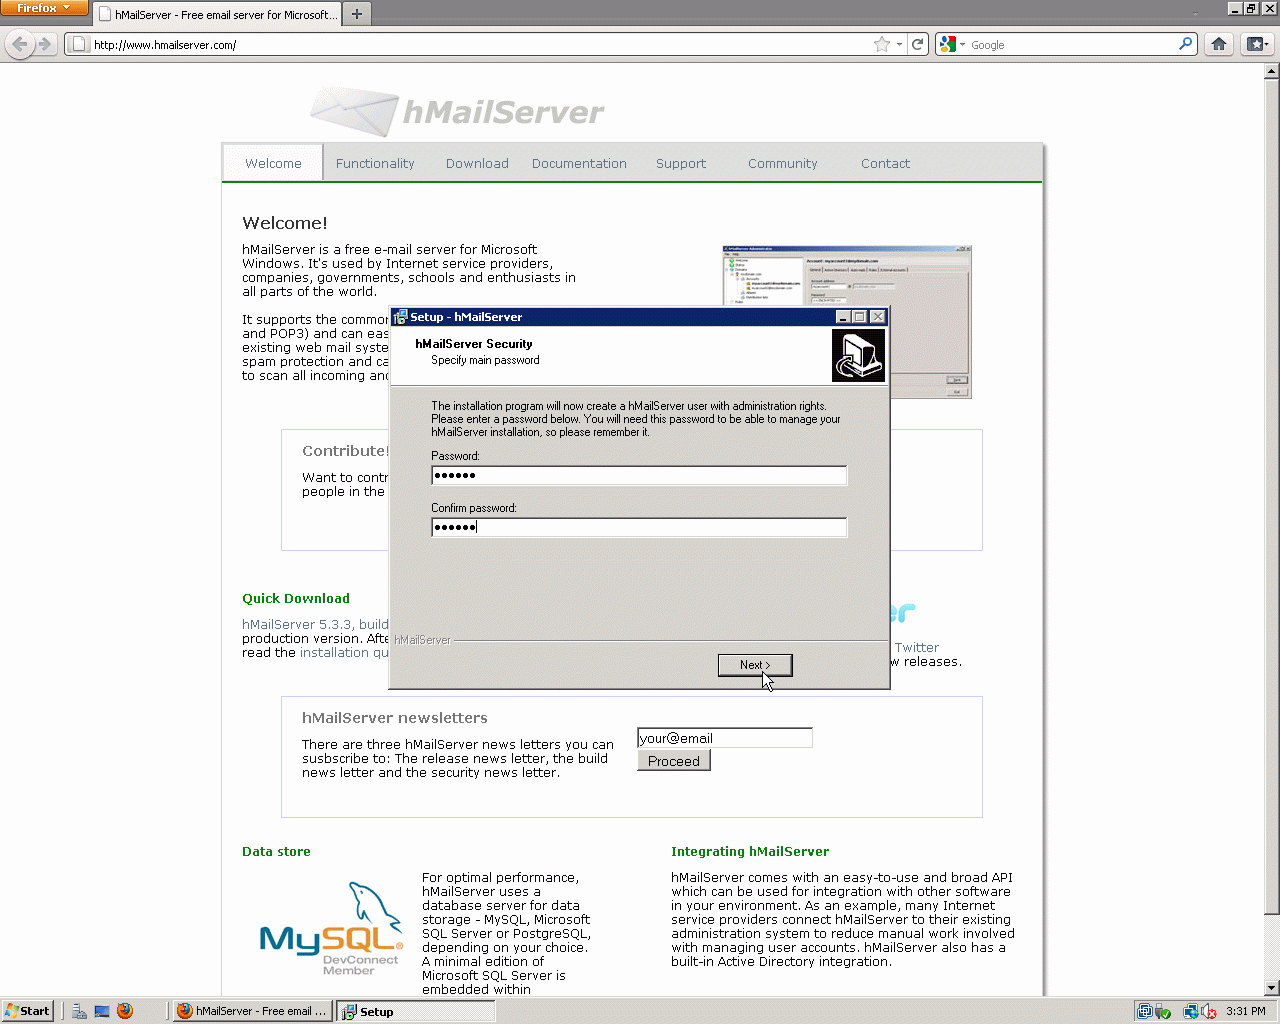1280x1024 pixels.
Task: Click the Proceed newsletter button
Action: coord(674,761)
